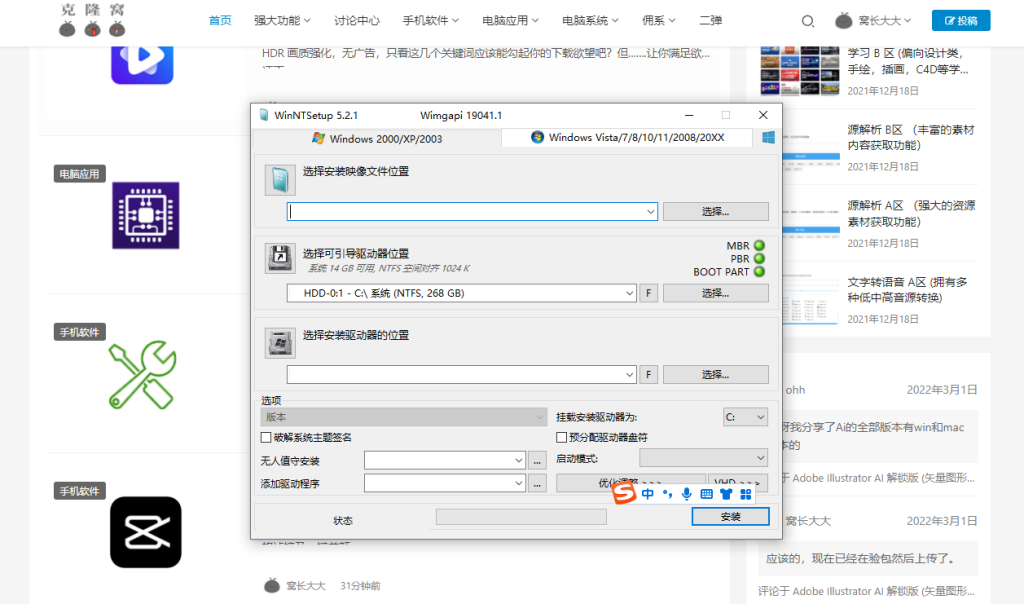The width and height of the screenshot is (1024, 604).
Task: Open 佣系 navigation menu
Action: point(658,21)
